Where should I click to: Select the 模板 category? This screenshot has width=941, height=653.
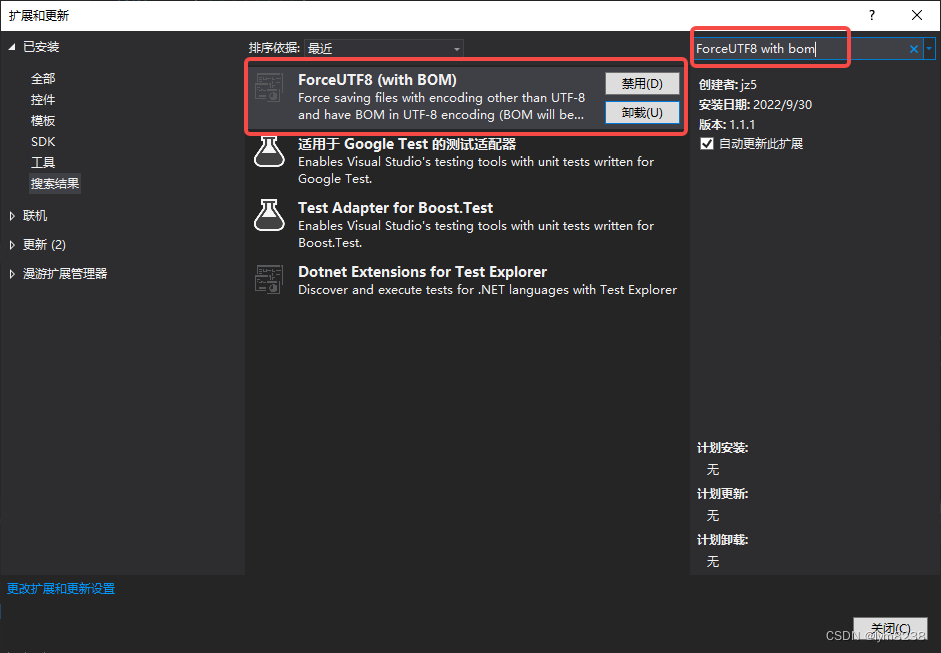(43, 121)
